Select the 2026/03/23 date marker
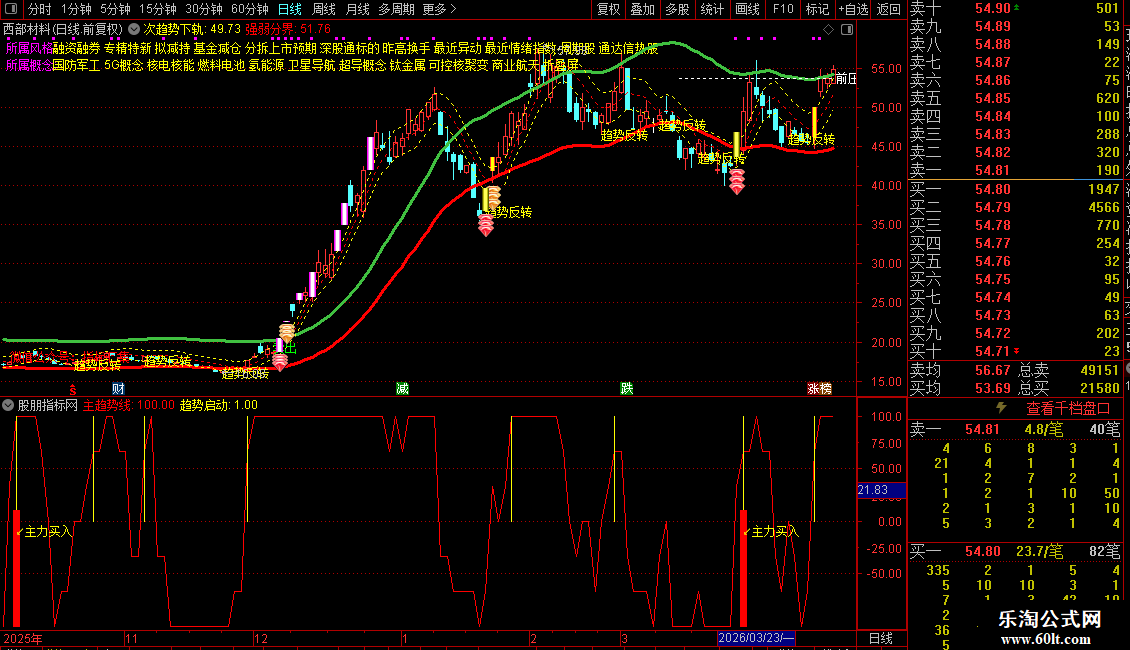Viewport: 1130px width, 650px height. (x=756, y=638)
